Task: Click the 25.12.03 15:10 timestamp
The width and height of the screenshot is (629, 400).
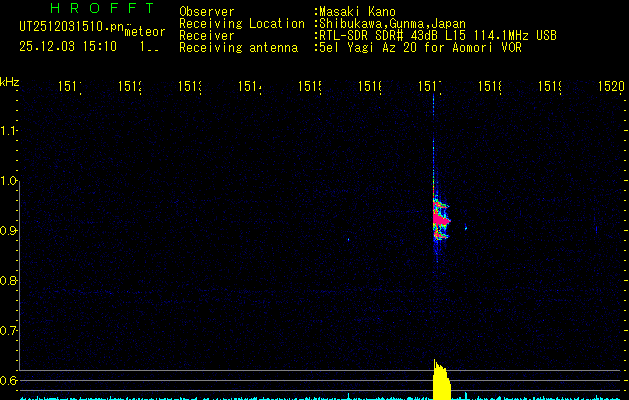Action: tap(68, 46)
